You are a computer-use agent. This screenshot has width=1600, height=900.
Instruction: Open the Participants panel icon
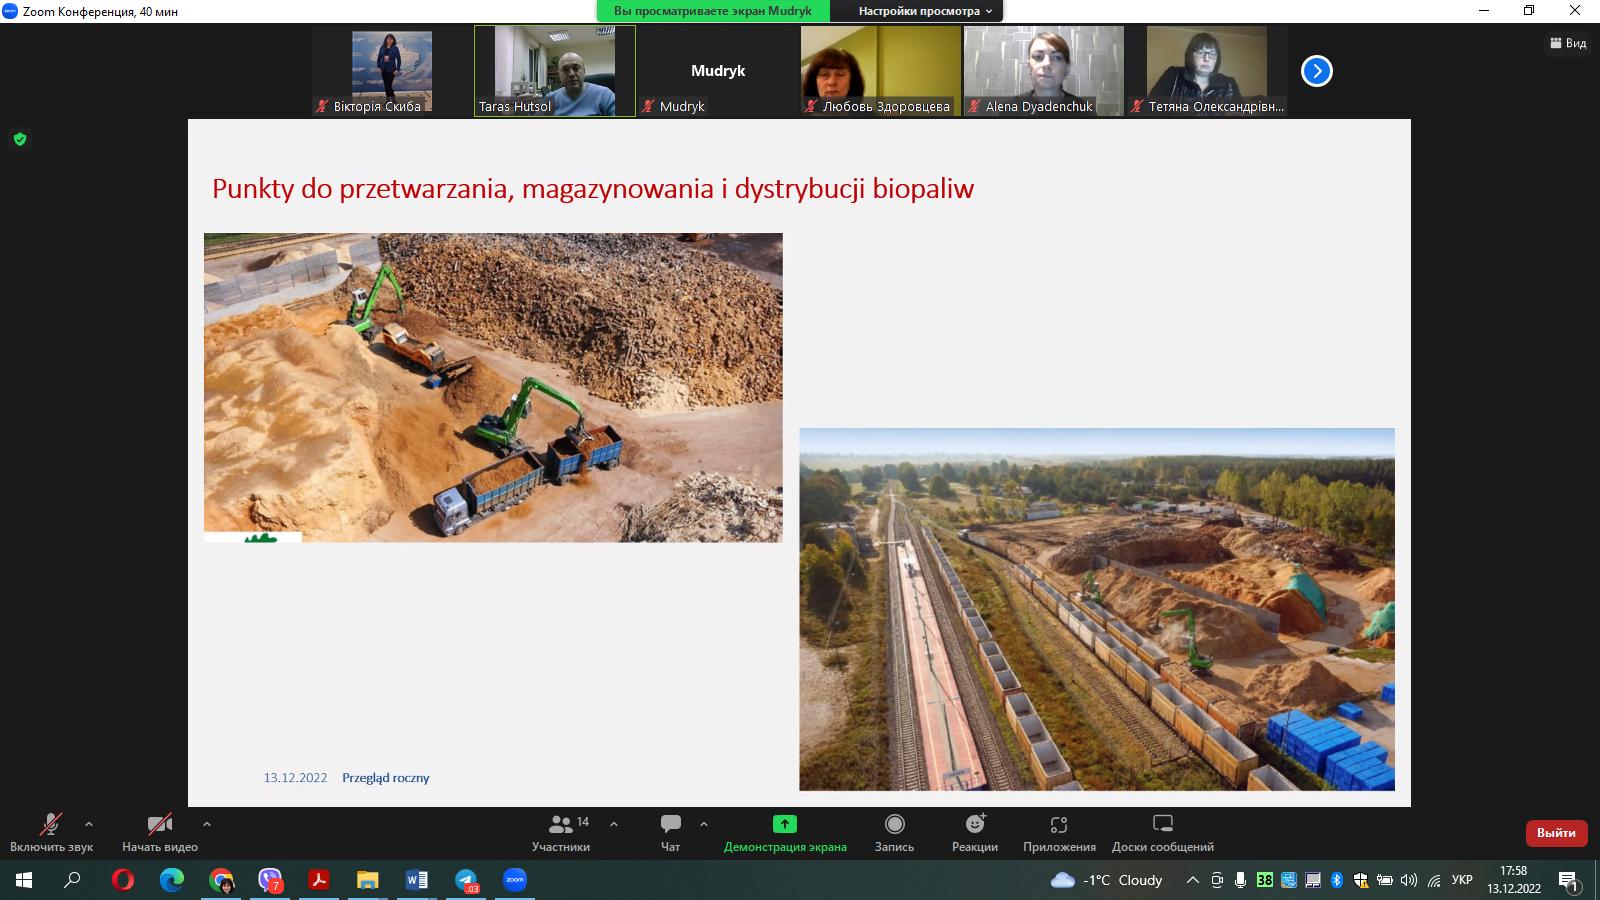(x=561, y=824)
